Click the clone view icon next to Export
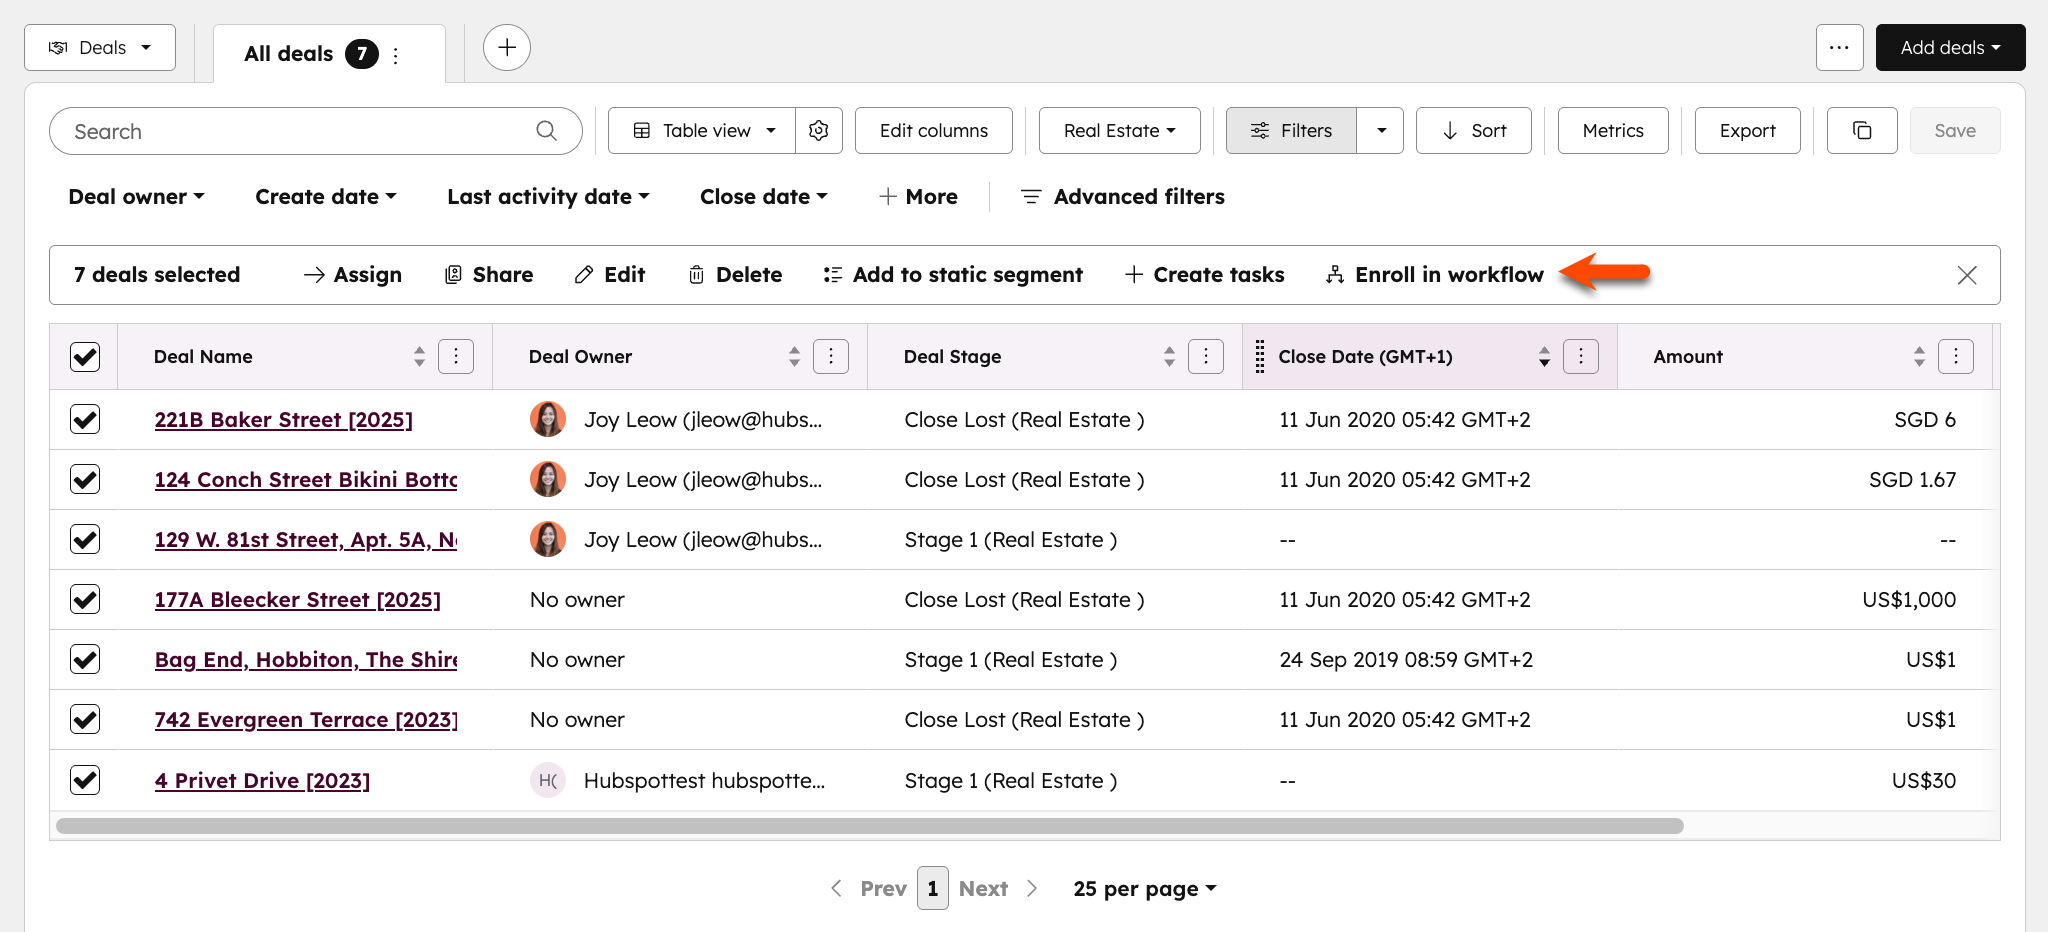This screenshot has height=932, width=2048. click(x=1861, y=130)
